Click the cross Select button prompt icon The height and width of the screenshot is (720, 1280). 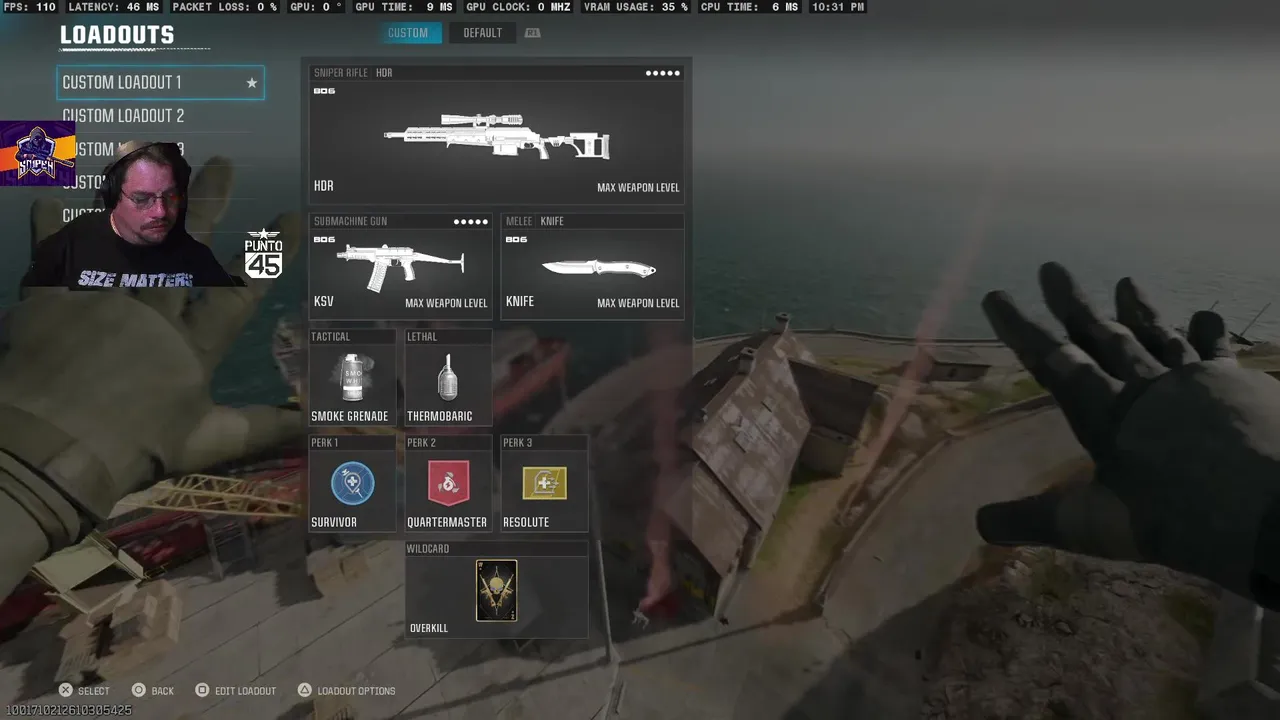coord(65,690)
